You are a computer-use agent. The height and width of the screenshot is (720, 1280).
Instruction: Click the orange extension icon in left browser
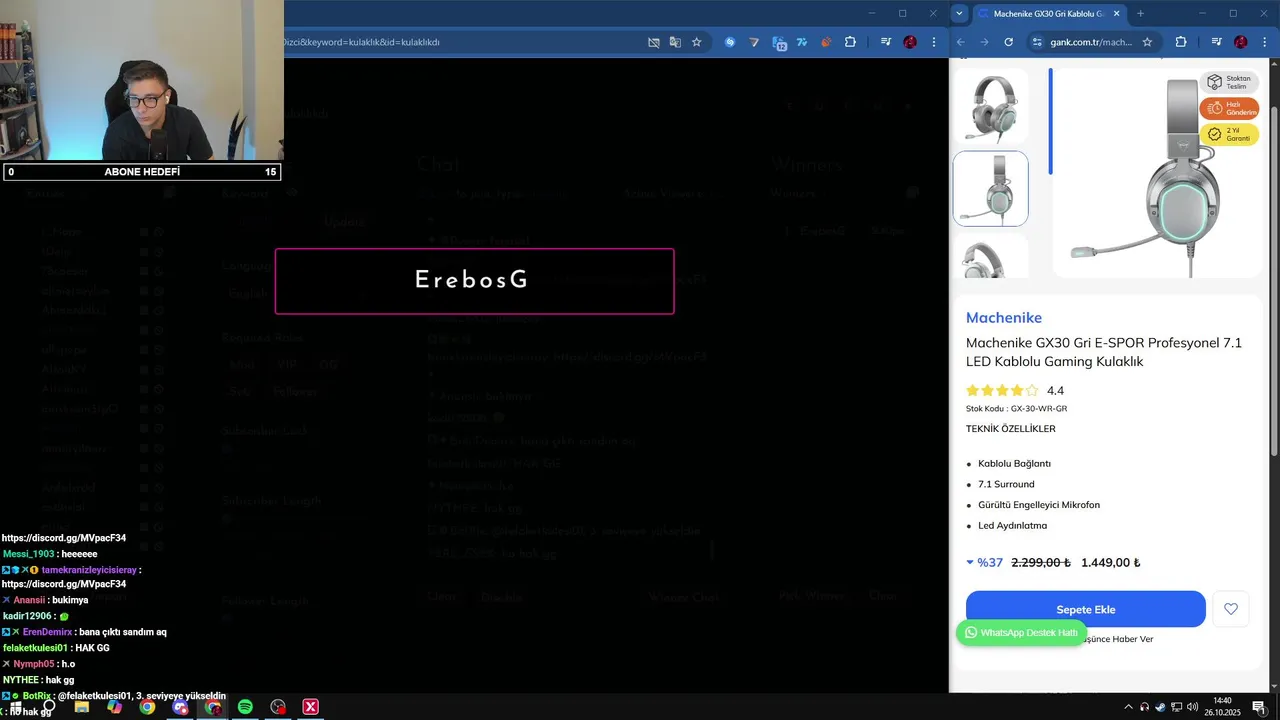826,42
